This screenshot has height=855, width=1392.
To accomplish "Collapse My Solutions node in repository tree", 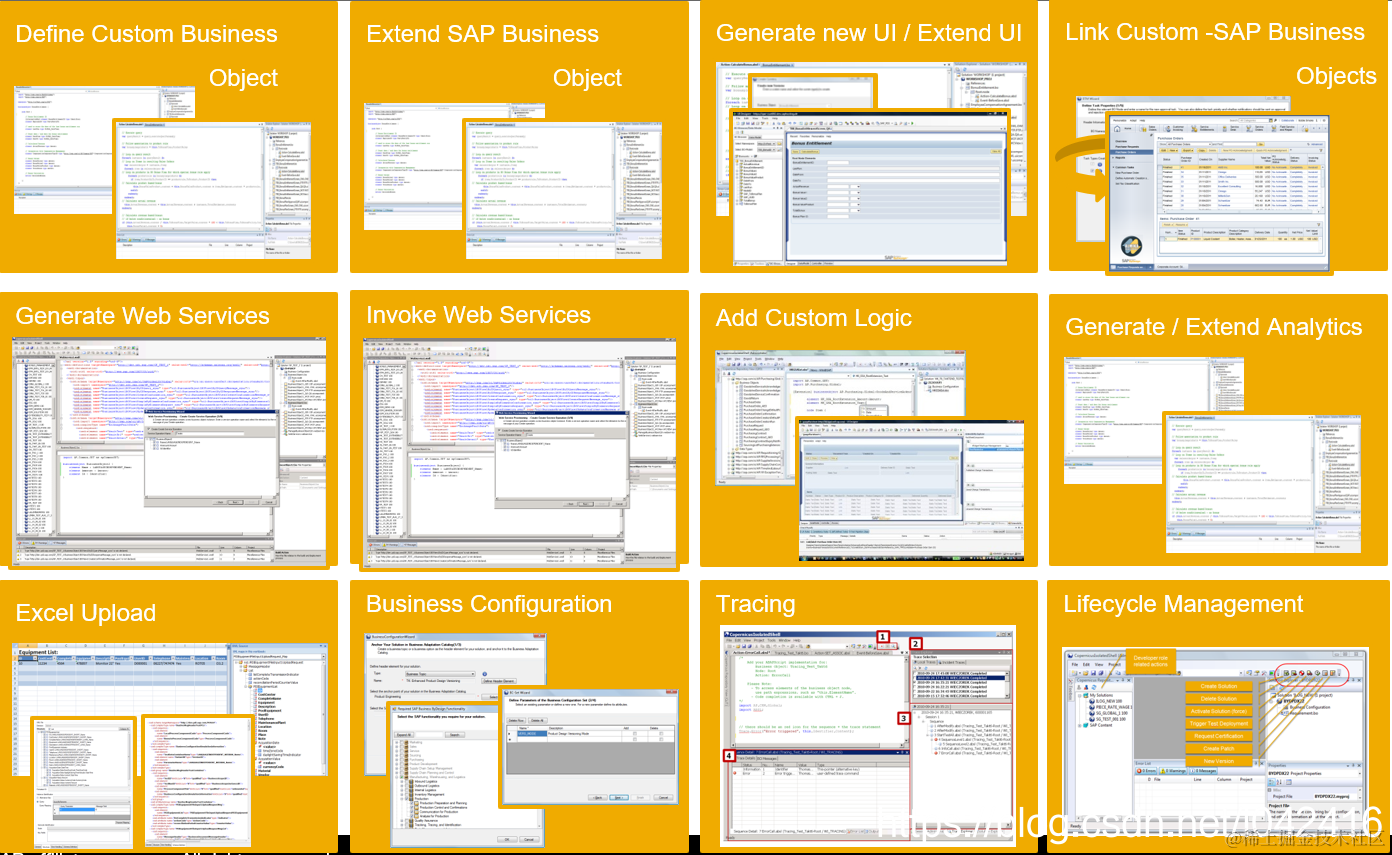I will tap(1080, 695).
